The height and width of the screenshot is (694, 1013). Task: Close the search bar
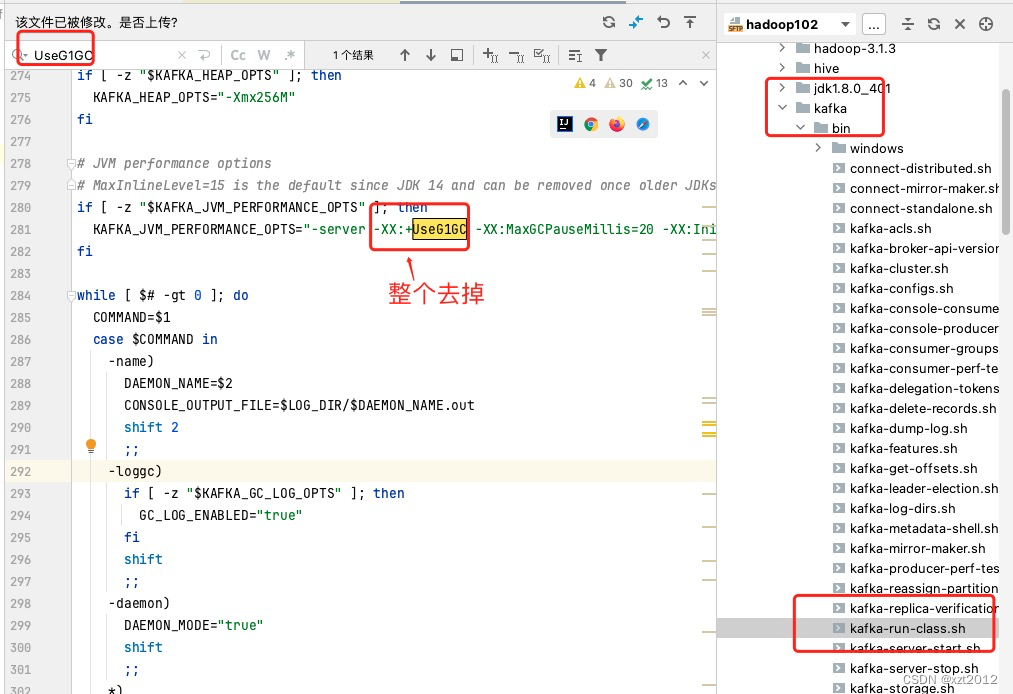705,56
